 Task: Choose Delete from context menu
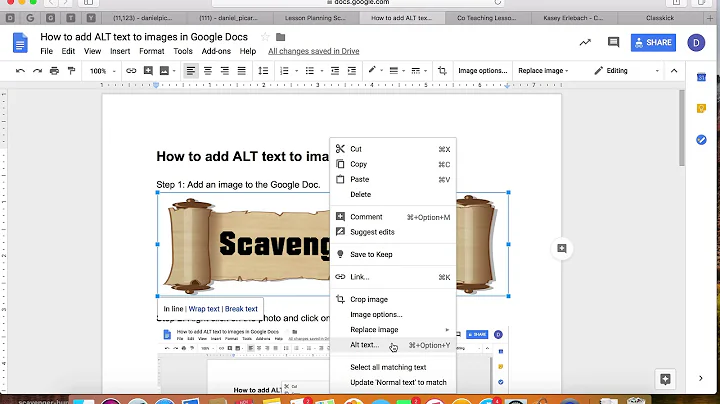coord(393,194)
